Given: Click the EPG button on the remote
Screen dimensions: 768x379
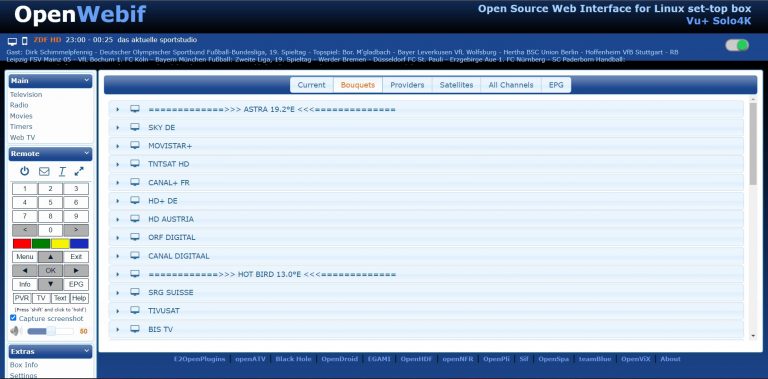Looking at the screenshot, I should (x=76, y=284).
